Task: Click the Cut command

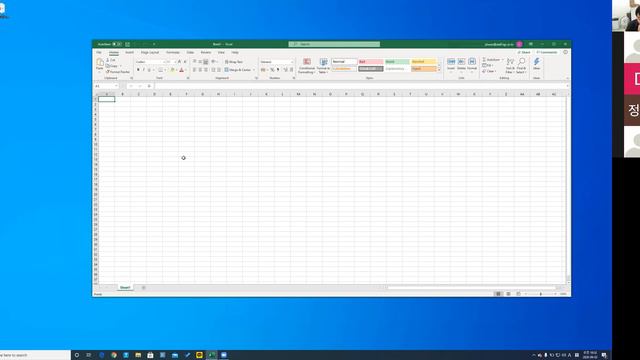Action: (111, 60)
